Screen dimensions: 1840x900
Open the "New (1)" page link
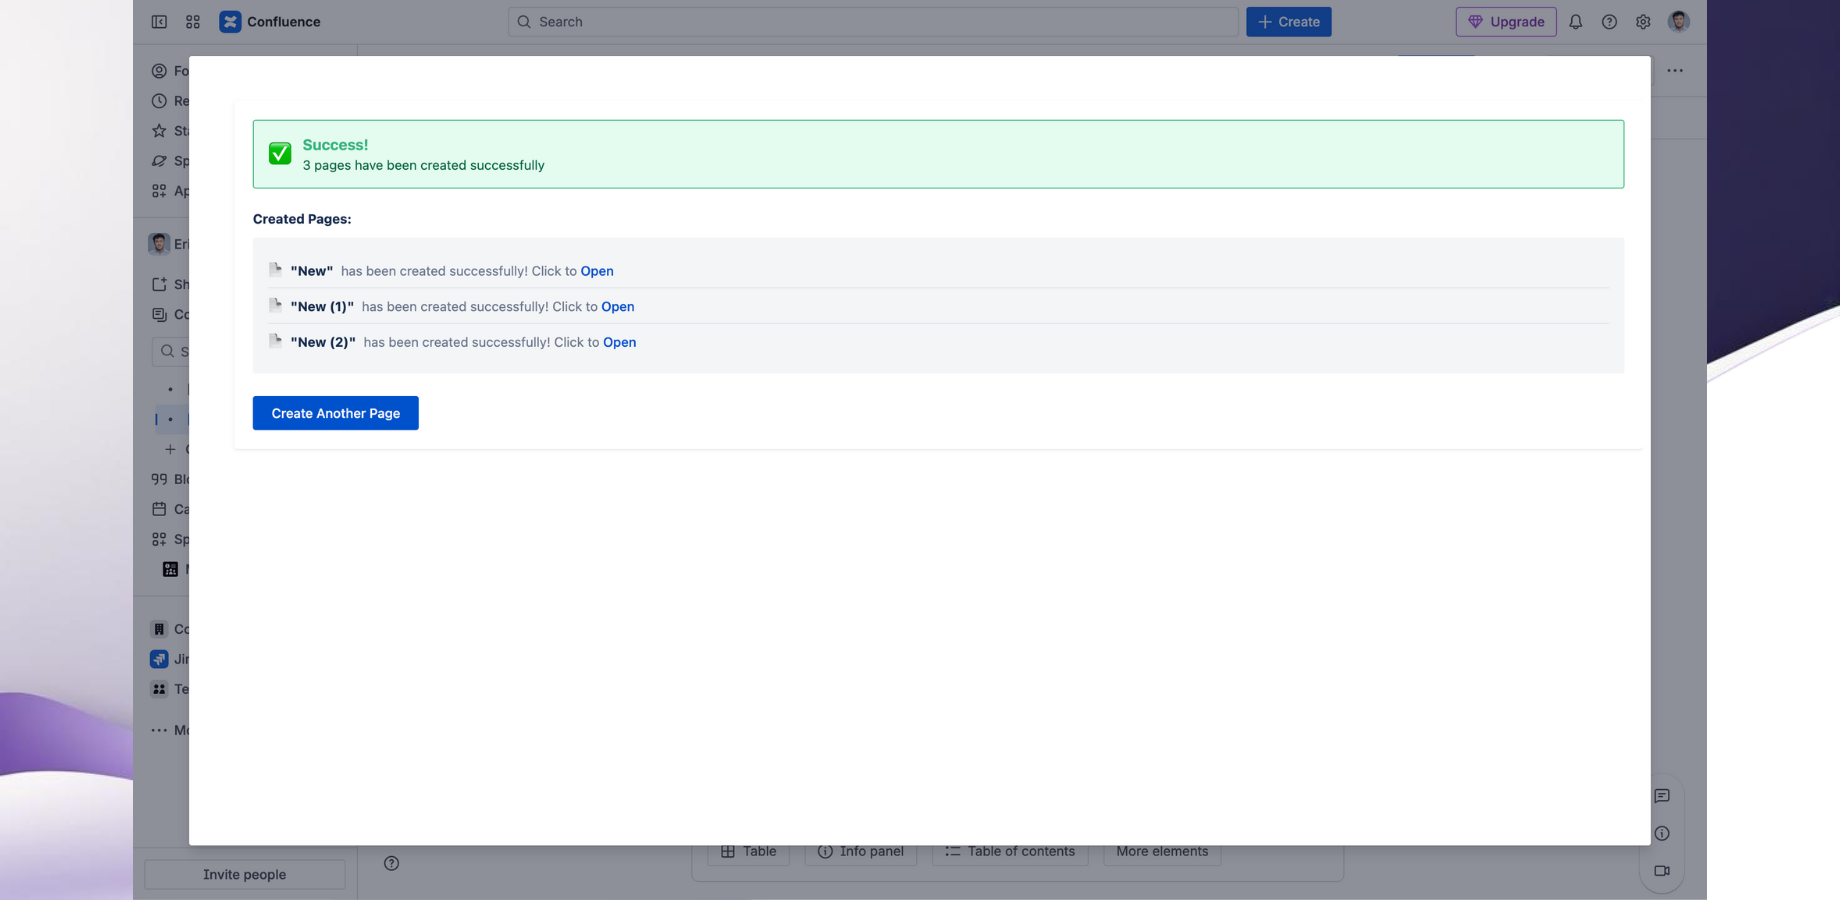click(x=618, y=307)
